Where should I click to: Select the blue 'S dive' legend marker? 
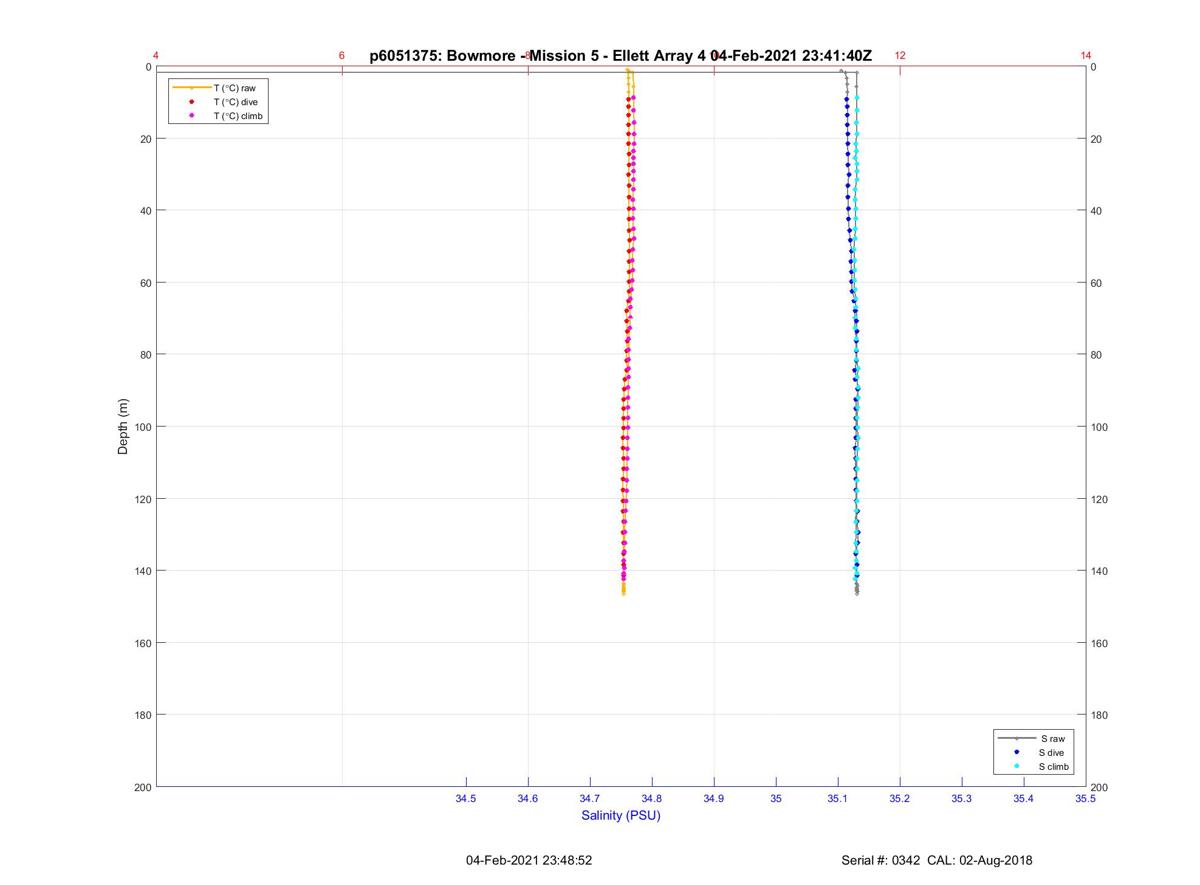pos(1016,752)
